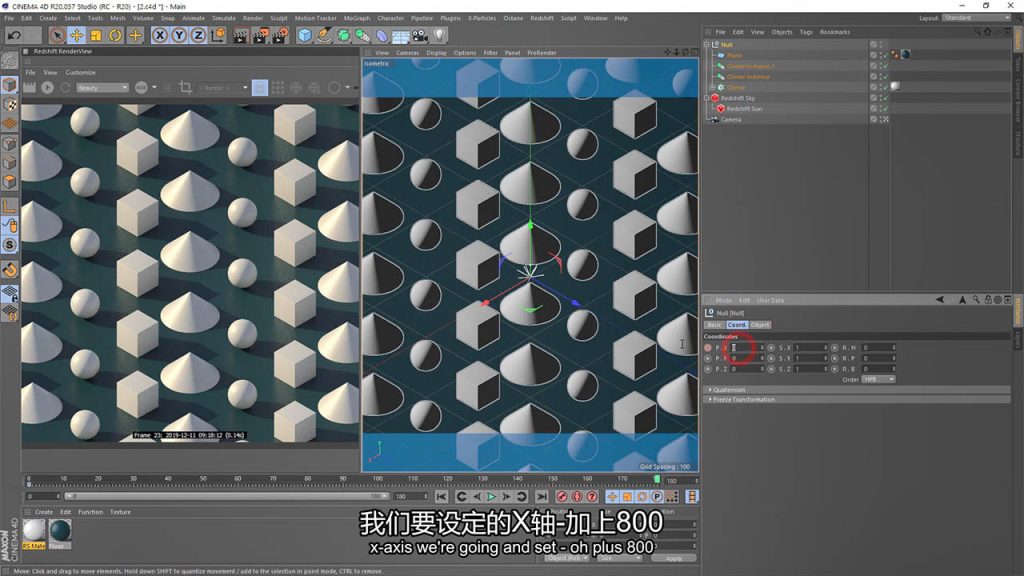Add a Cube primitive object
1024x576 pixels.
304,35
